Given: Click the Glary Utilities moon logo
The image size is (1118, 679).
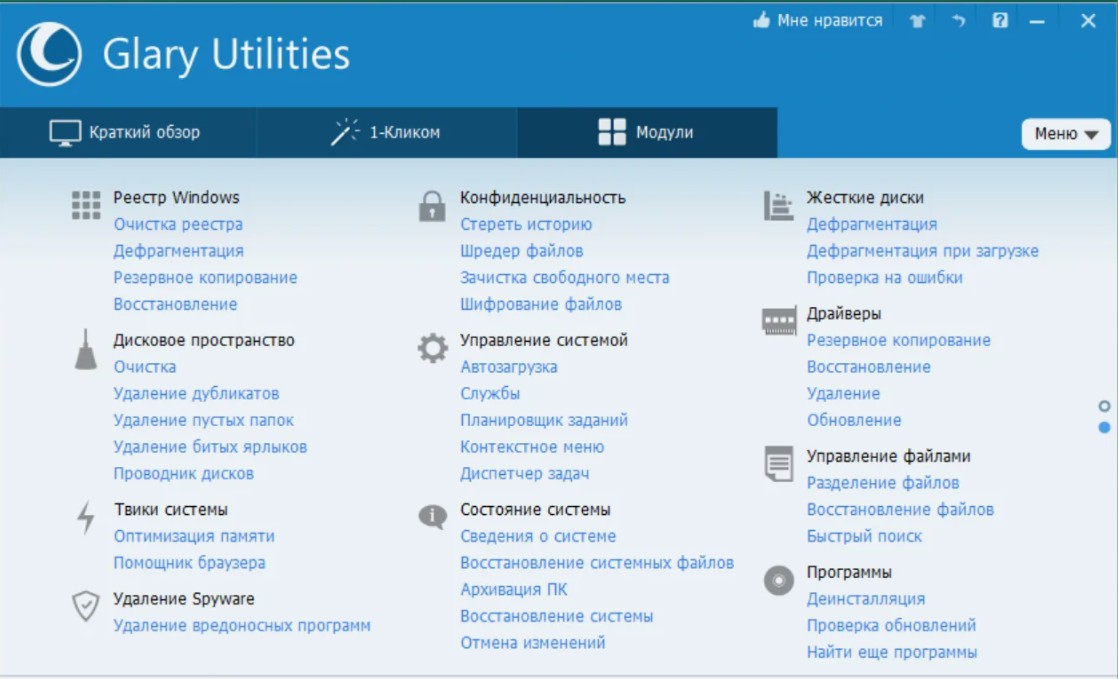Looking at the screenshot, I should click(x=50, y=53).
